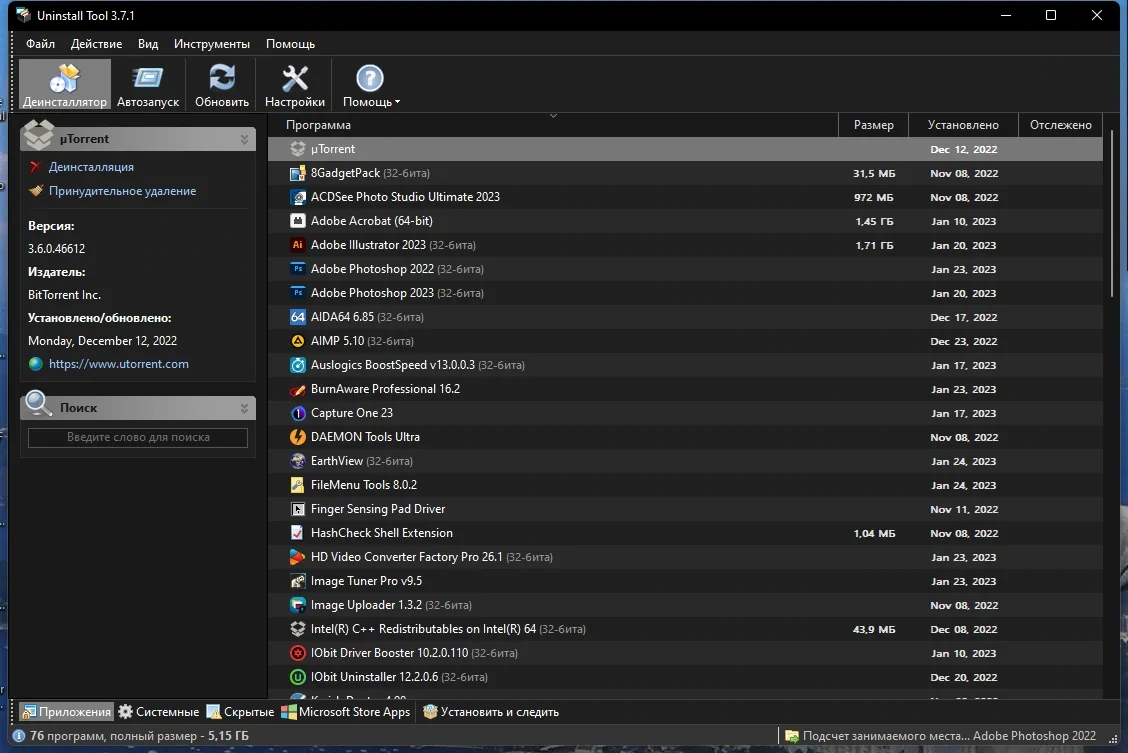This screenshot has width=1128, height=753.
Task: Click Подсчет занимаемого места status text
Action: pyautogui.click(x=949, y=736)
